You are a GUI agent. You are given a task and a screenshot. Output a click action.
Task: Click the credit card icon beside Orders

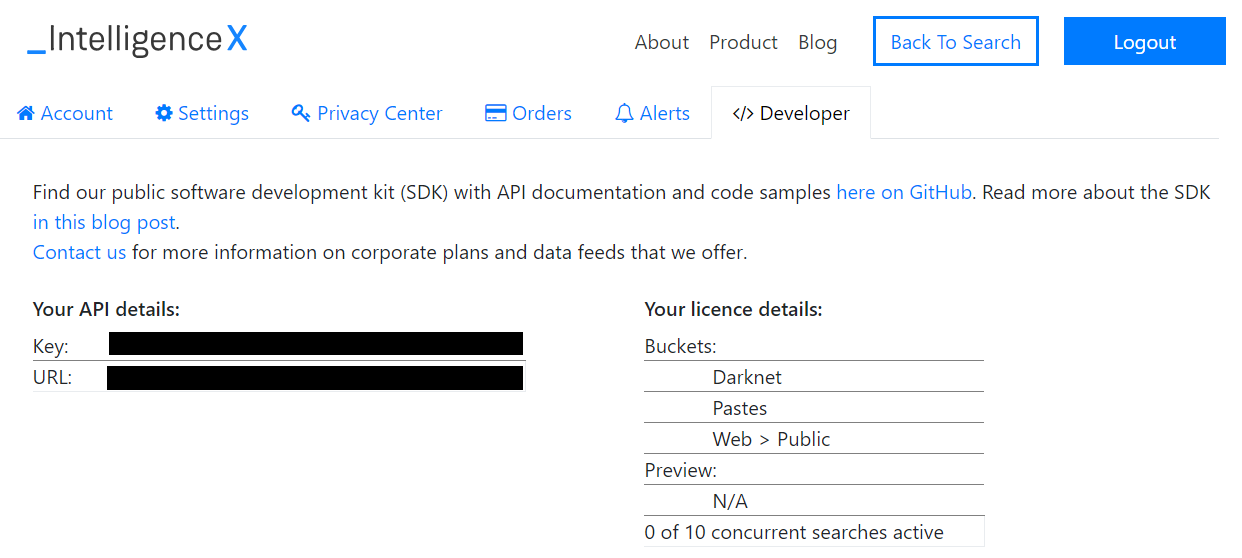pyautogui.click(x=495, y=113)
